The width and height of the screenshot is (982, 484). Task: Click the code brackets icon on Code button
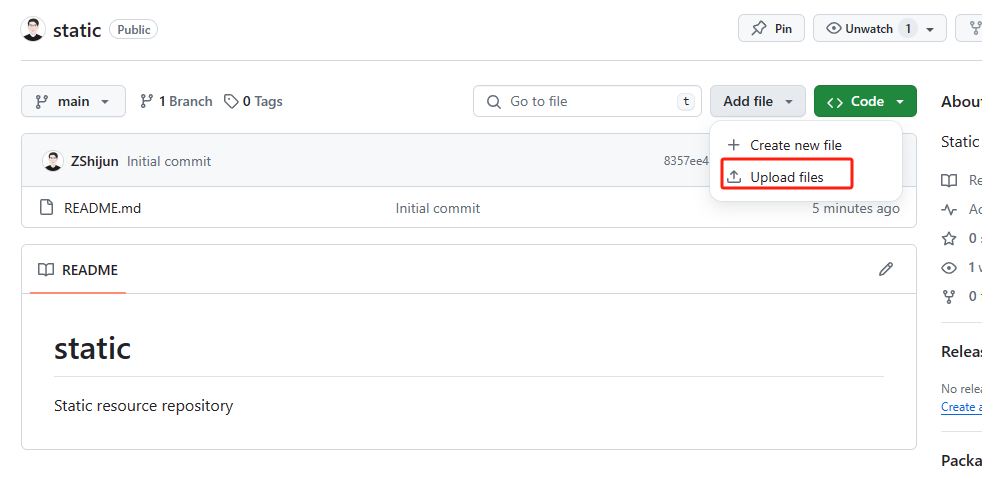point(835,102)
